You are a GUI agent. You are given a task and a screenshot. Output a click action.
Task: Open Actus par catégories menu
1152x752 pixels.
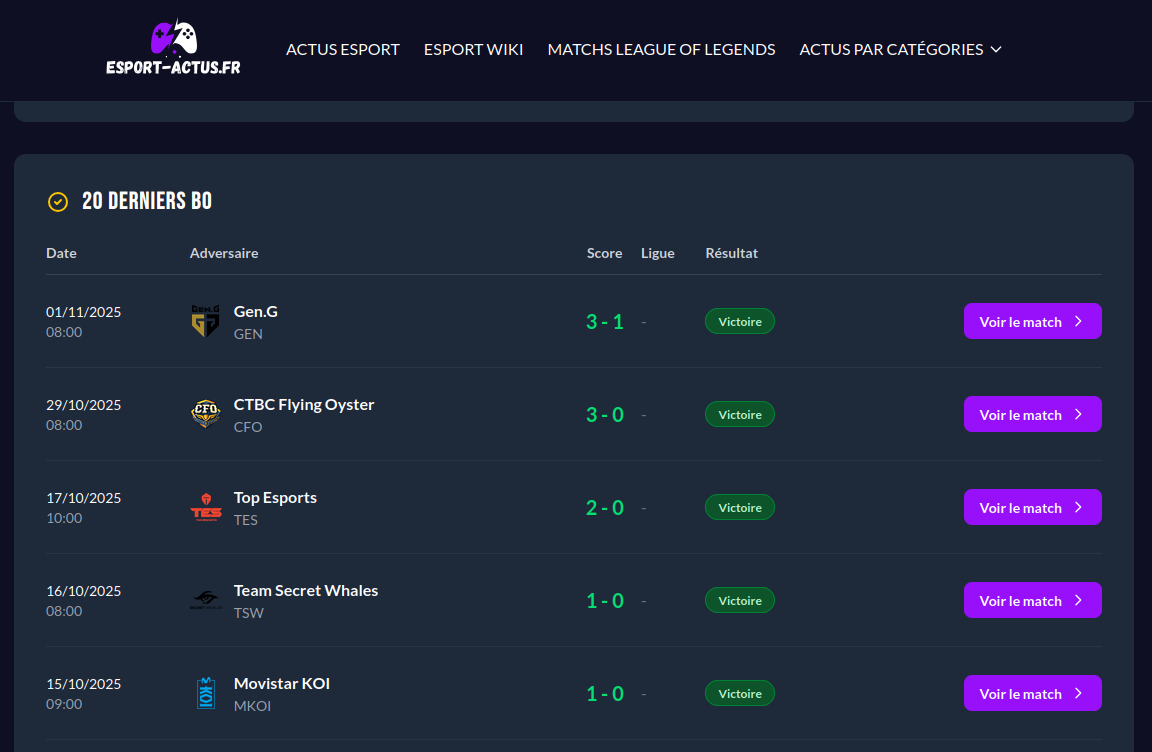point(900,49)
